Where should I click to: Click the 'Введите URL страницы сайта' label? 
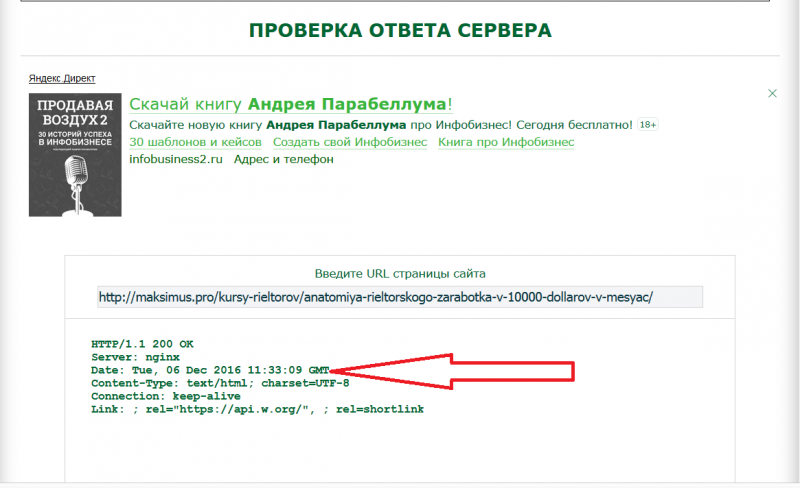(400, 273)
